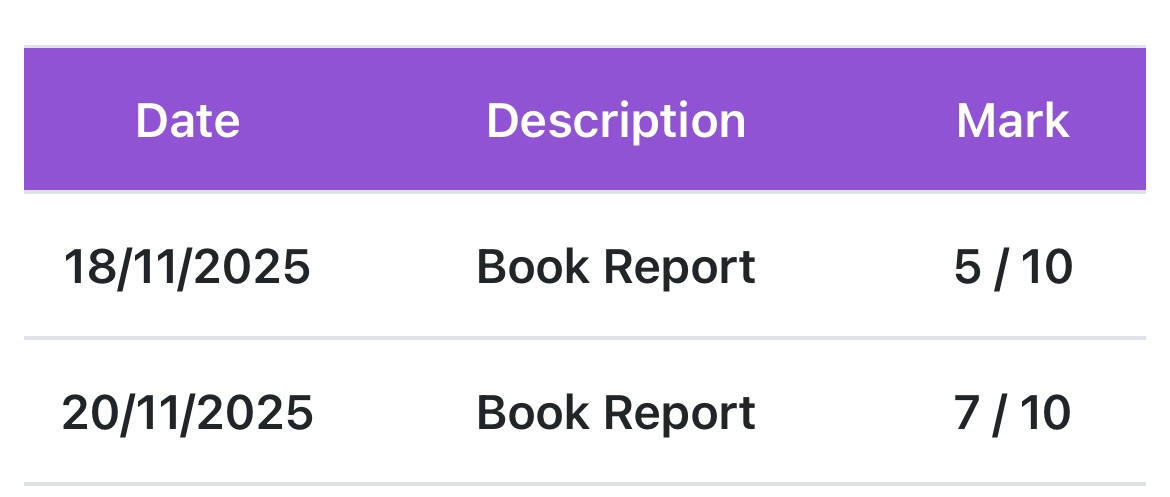Click the bottom border under the 20/11/2025 row
The height and width of the screenshot is (497, 1170).
click(585, 484)
